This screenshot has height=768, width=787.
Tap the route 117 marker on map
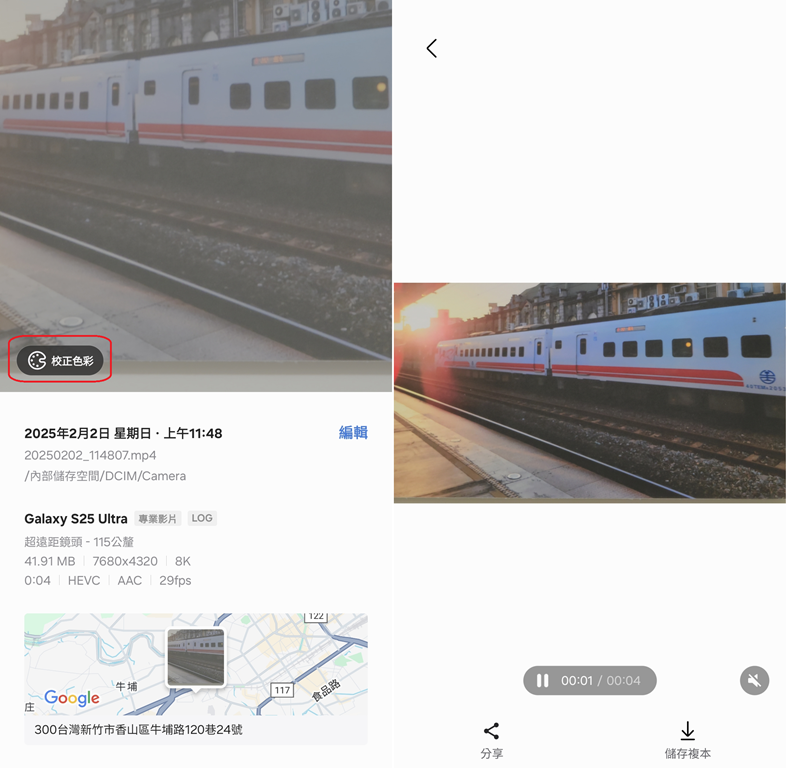282,690
